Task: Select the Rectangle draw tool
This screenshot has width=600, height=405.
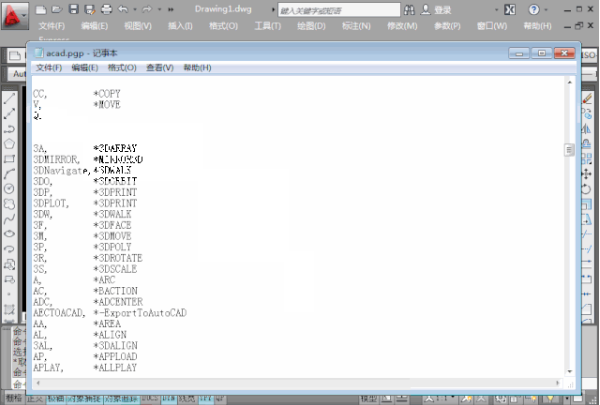Action: [9, 158]
